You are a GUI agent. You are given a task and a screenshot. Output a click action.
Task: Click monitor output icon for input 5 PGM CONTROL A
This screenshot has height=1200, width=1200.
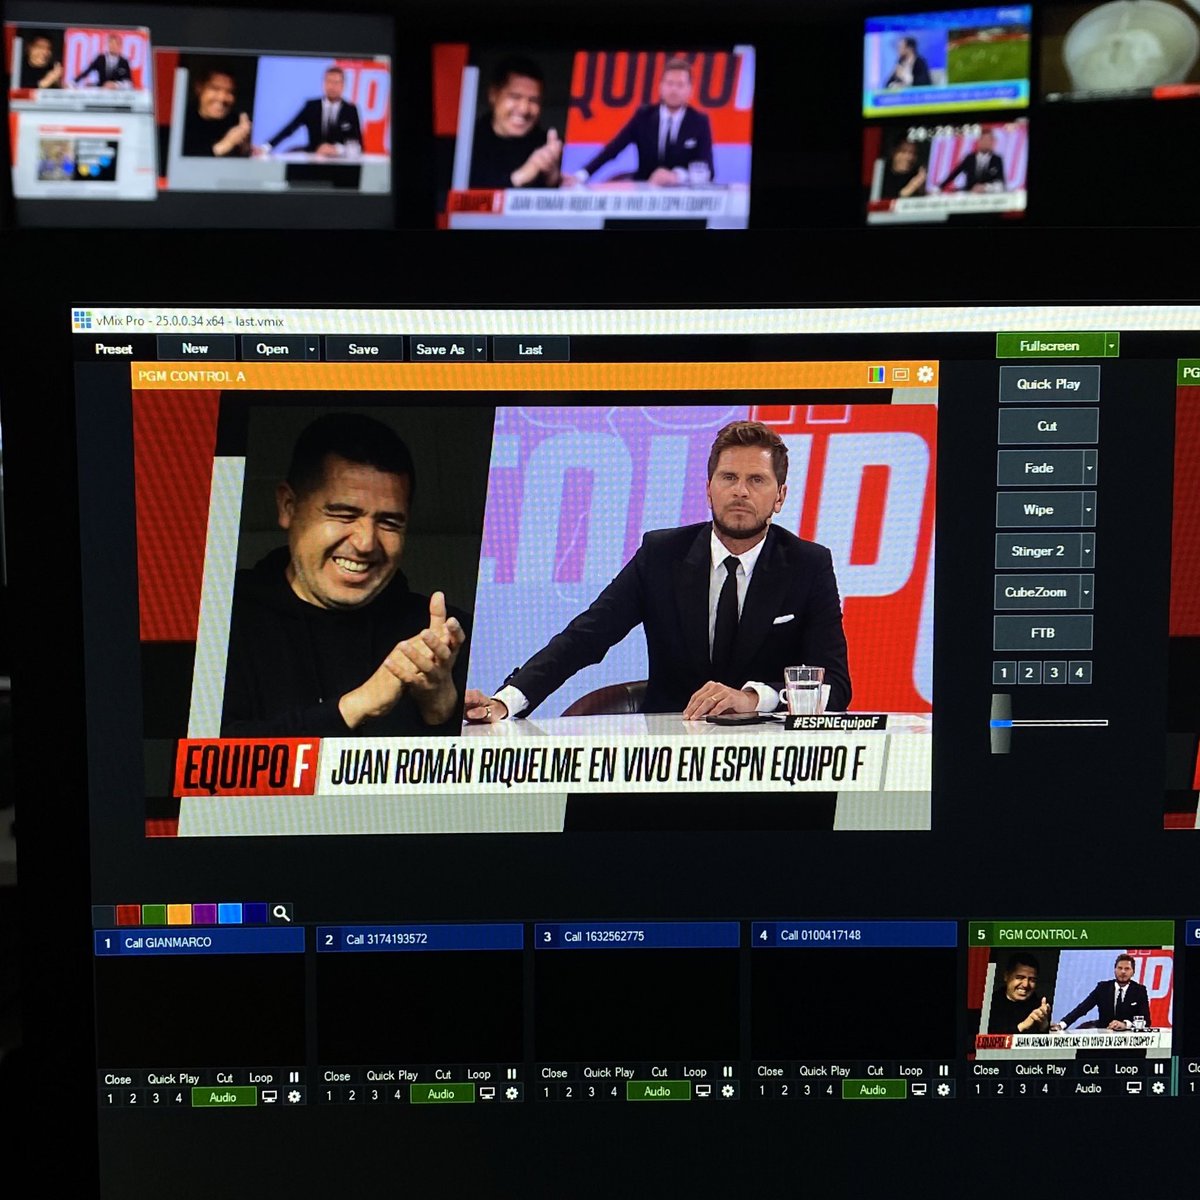coord(1134,1088)
